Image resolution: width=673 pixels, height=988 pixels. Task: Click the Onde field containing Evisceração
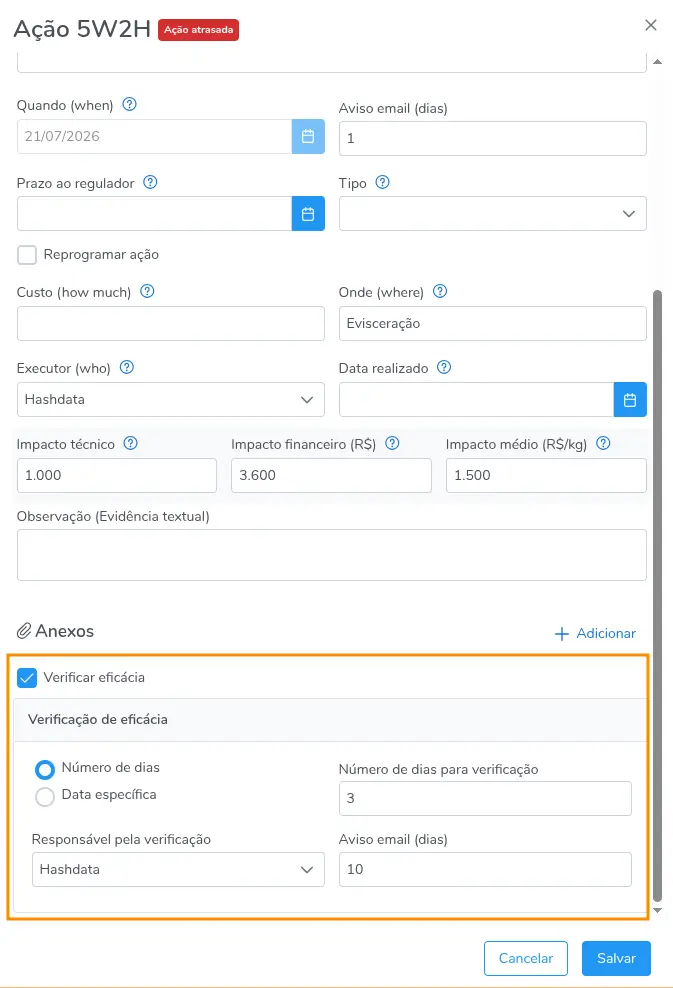pos(493,323)
